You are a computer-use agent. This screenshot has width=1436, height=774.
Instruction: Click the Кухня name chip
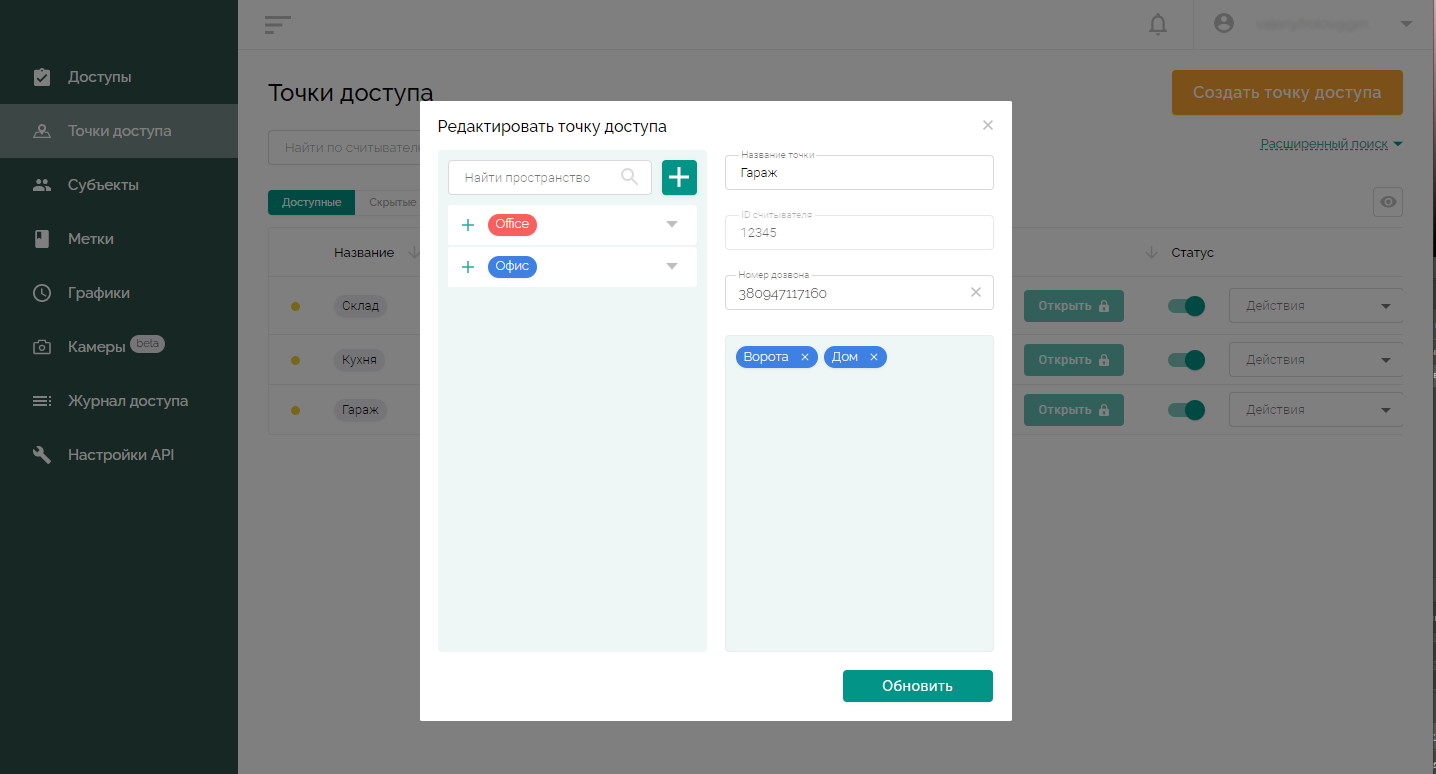(x=361, y=360)
